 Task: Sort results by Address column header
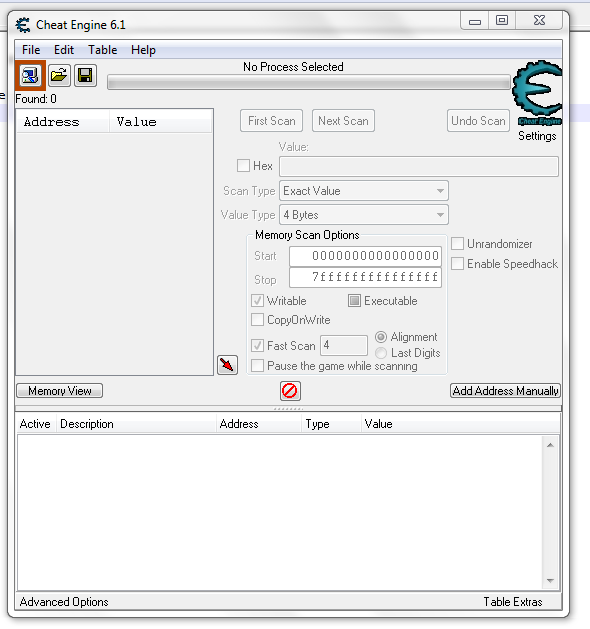tap(63, 122)
